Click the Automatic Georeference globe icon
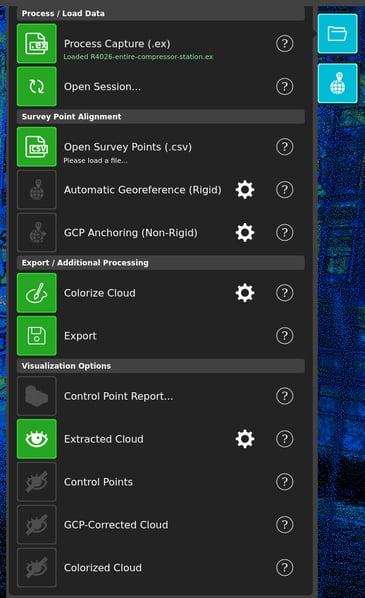This screenshot has width=365, height=598. [37, 190]
